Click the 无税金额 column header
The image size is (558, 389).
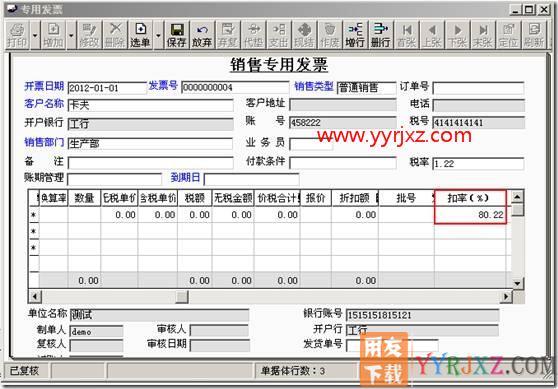pyautogui.click(x=233, y=198)
